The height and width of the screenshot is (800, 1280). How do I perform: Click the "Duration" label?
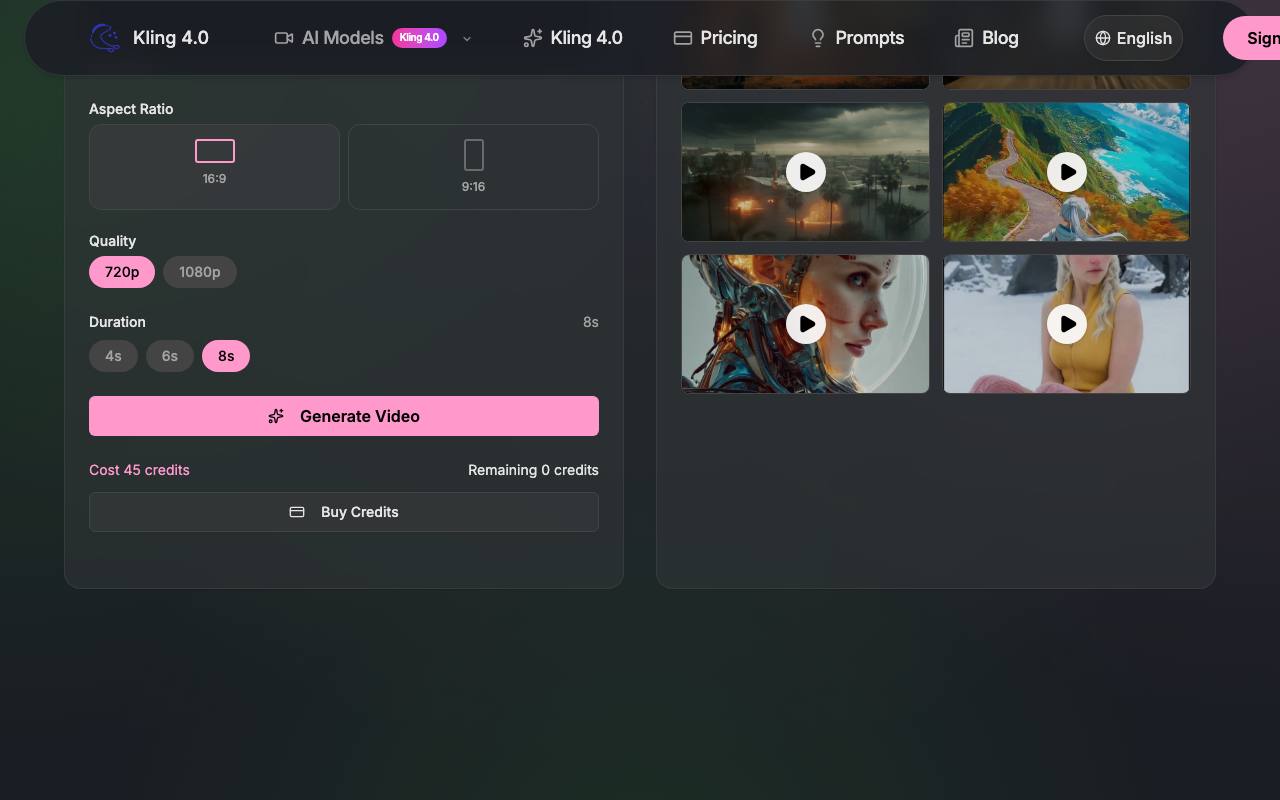click(117, 322)
